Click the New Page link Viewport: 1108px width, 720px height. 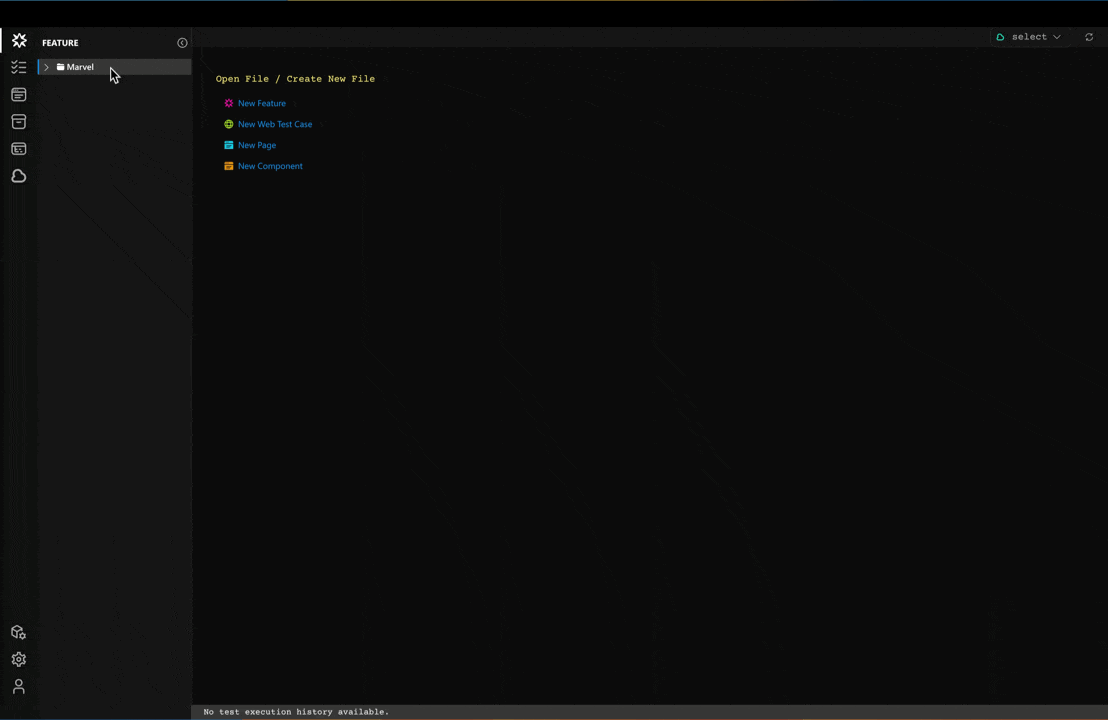[x=256, y=145]
